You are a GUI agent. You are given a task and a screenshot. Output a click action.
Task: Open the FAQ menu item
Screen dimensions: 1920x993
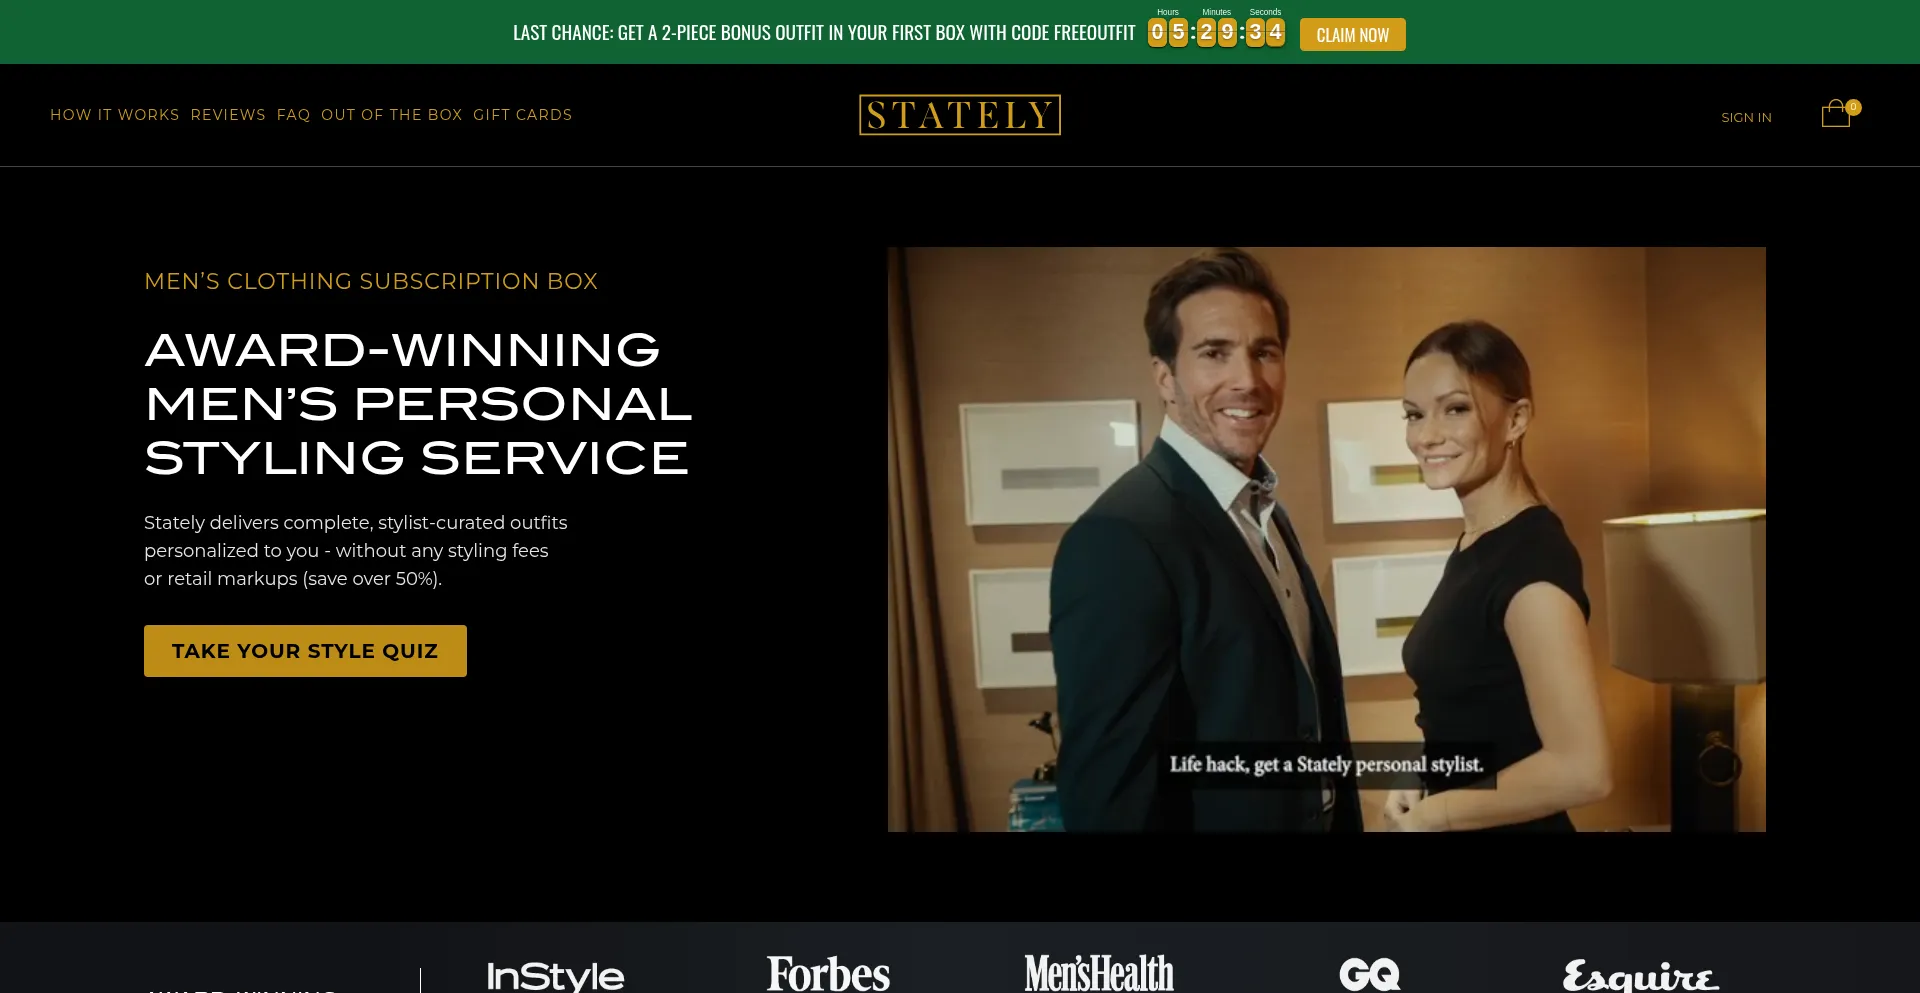click(x=294, y=115)
